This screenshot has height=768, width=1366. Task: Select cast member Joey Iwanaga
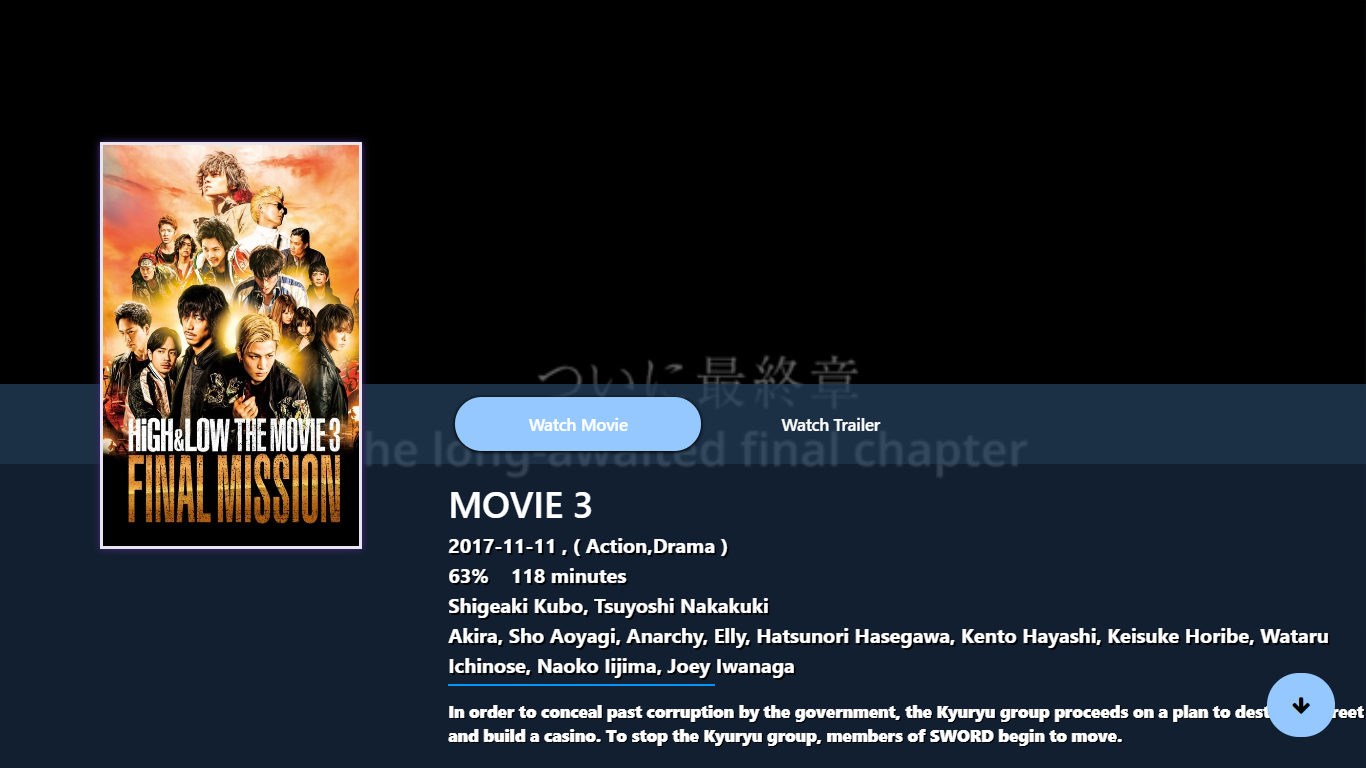coord(731,666)
